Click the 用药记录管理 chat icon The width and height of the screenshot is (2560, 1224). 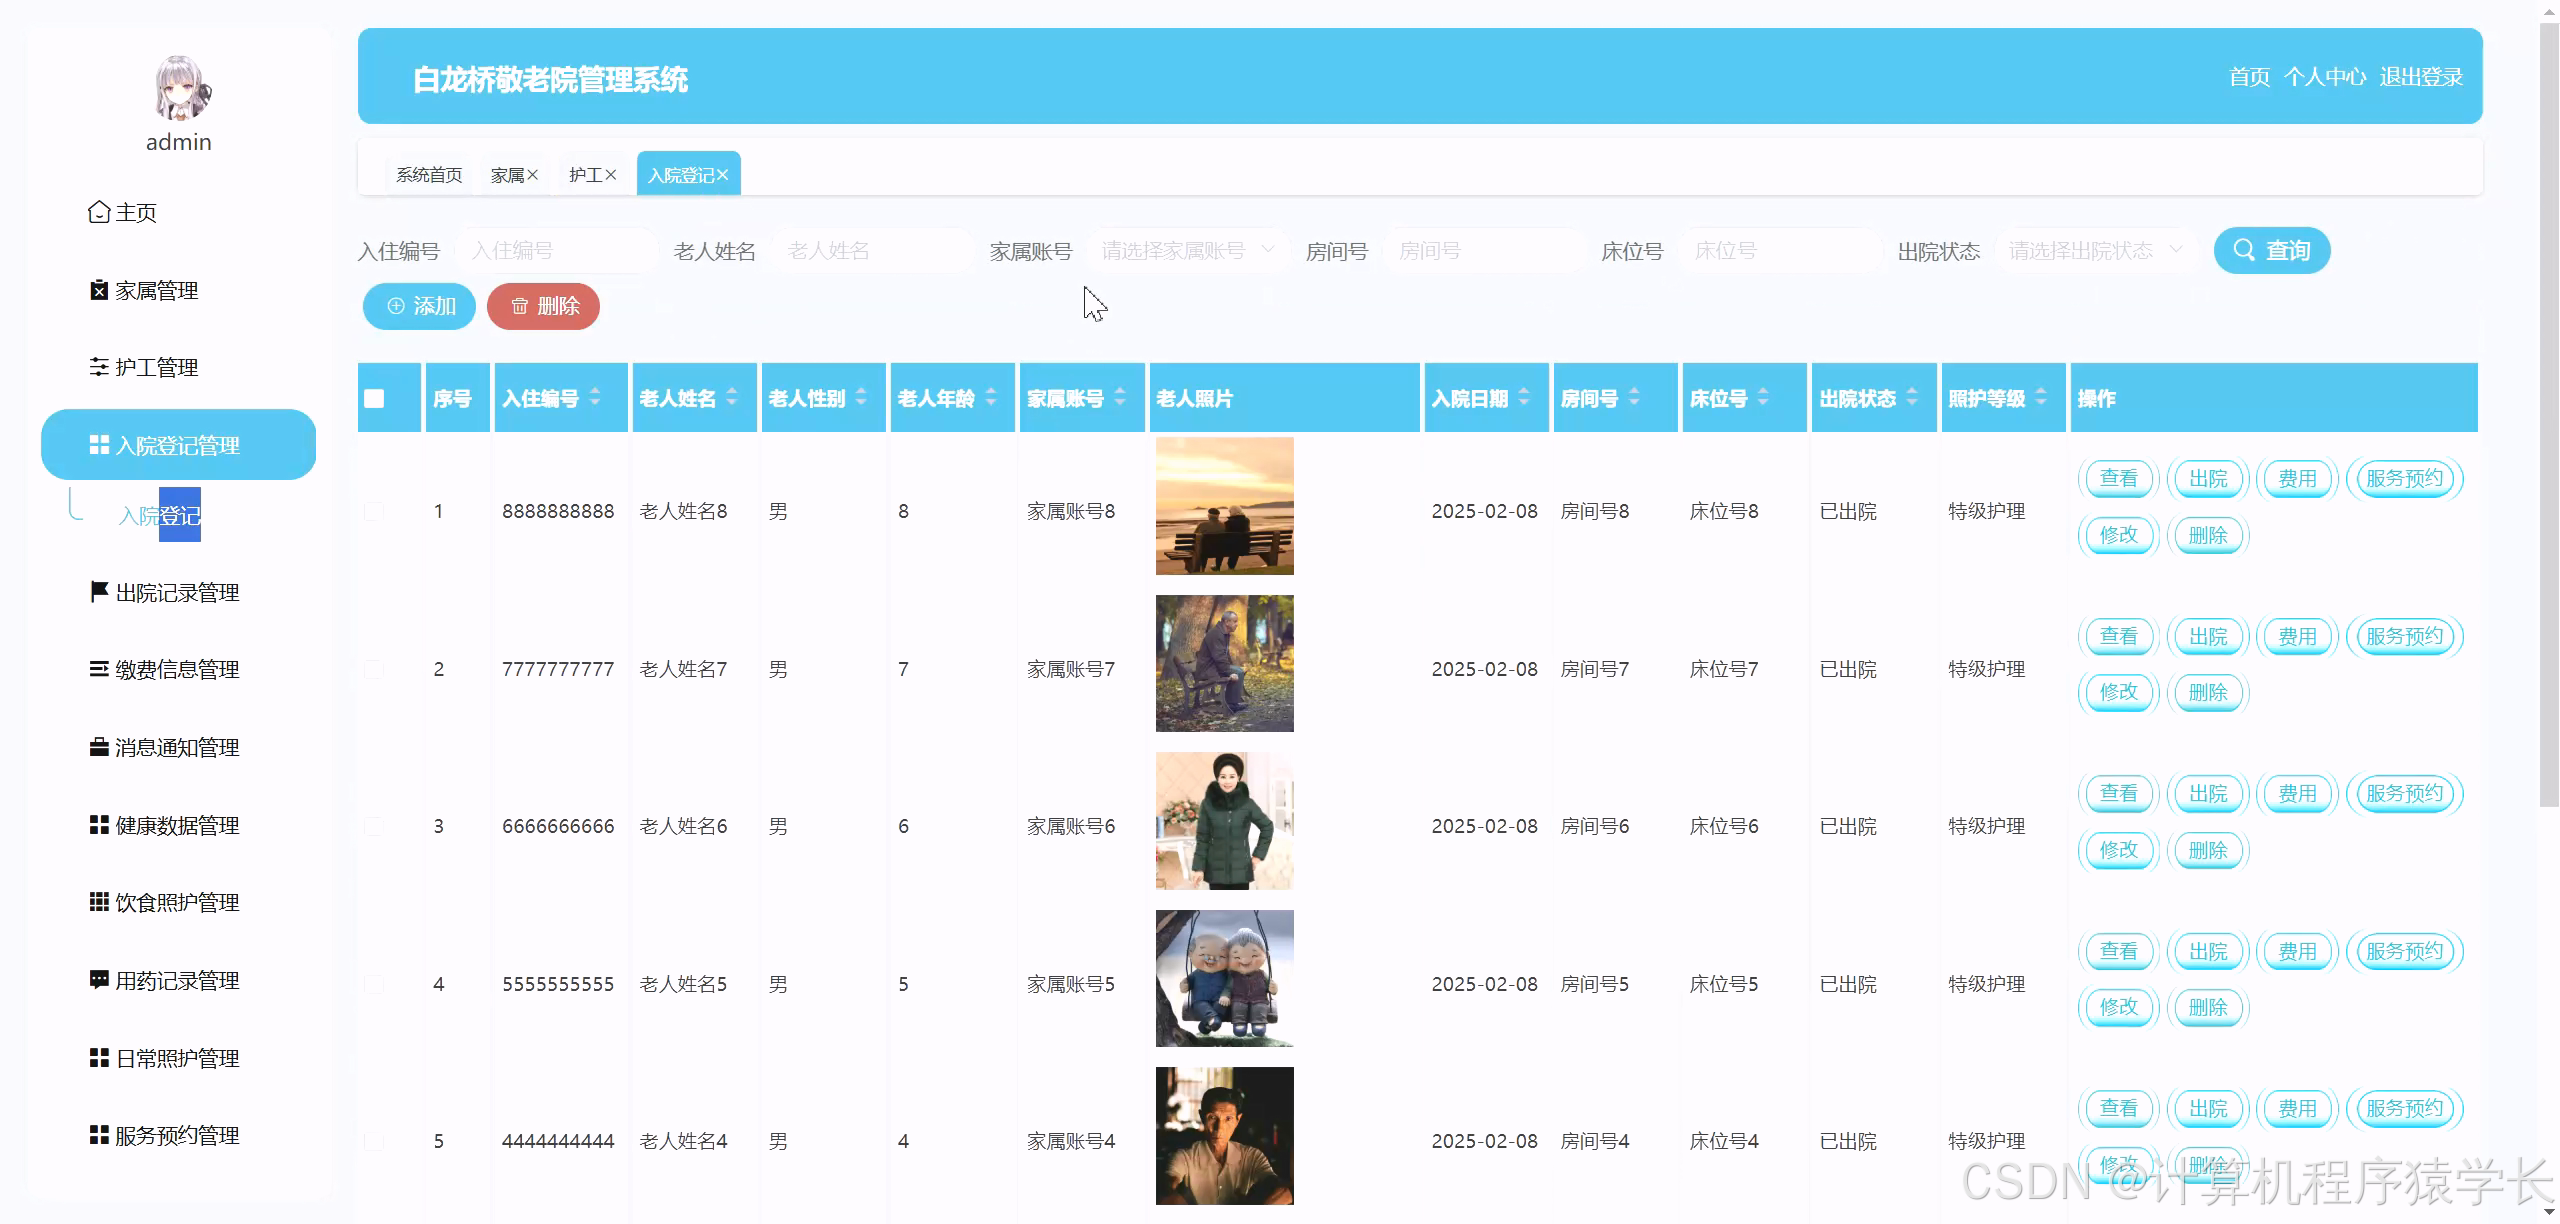(x=99, y=980)
